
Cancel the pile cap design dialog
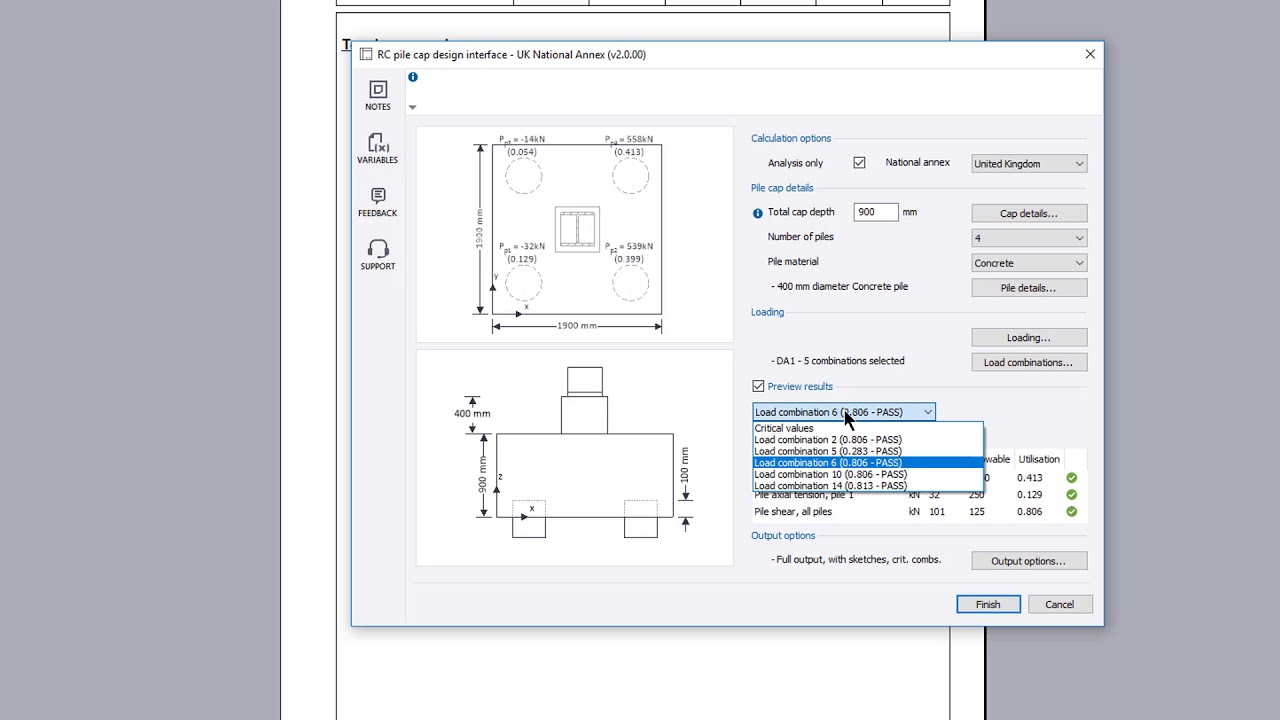point(1059,604)
